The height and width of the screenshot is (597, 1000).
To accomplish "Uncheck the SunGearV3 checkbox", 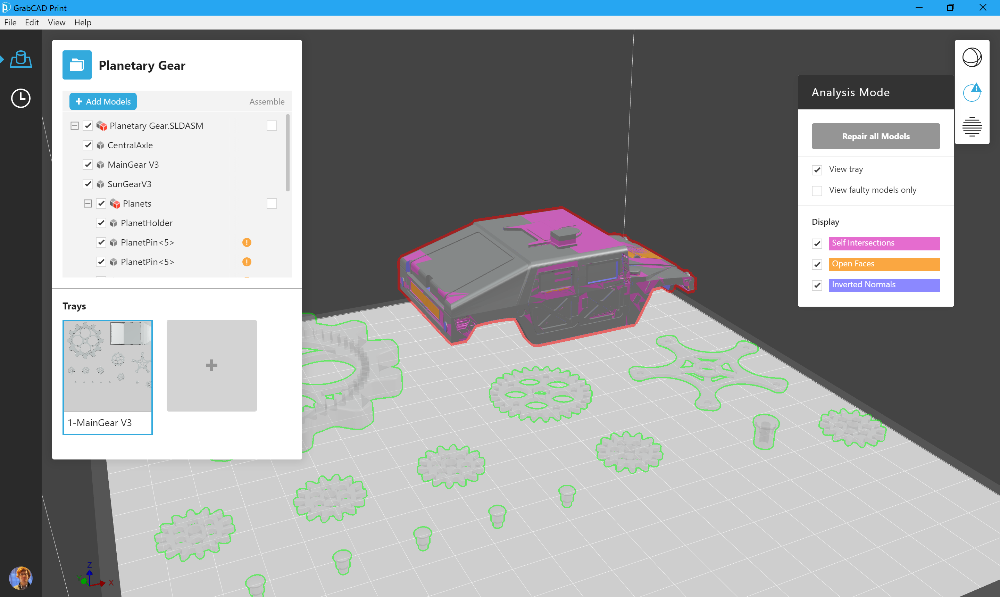I will pos(88,184).
